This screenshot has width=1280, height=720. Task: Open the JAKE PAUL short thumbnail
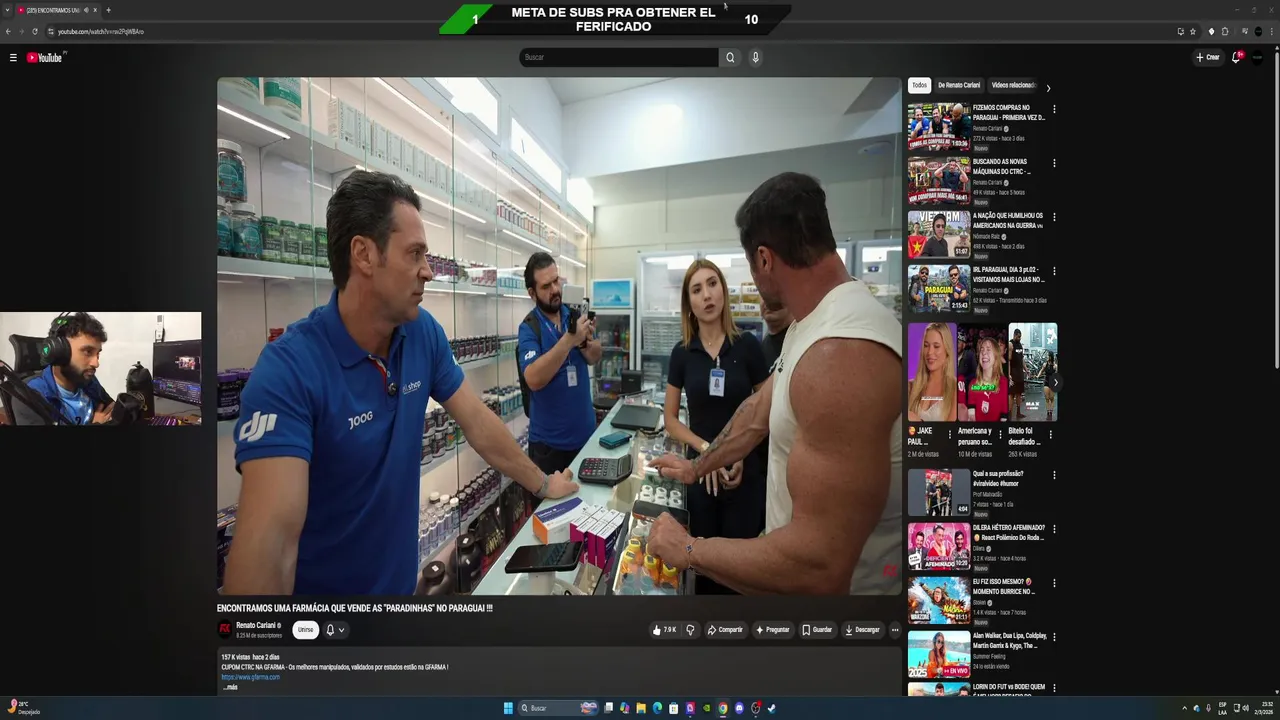931,372
